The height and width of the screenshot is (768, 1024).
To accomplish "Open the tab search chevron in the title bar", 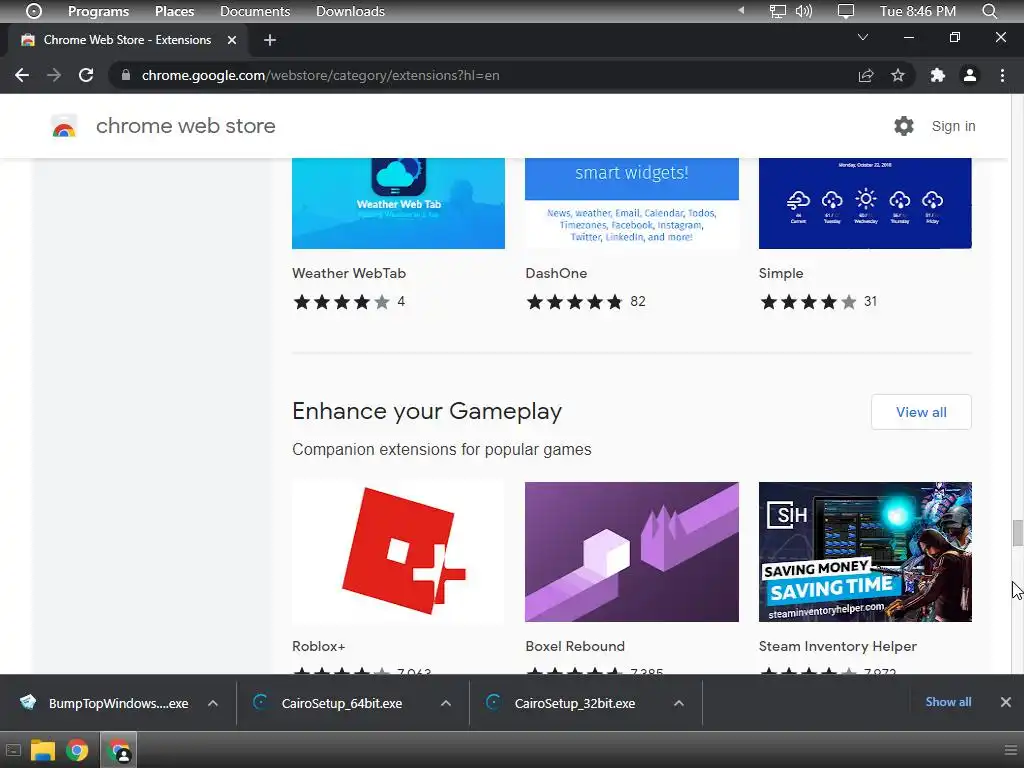I will tap(863, 37).
